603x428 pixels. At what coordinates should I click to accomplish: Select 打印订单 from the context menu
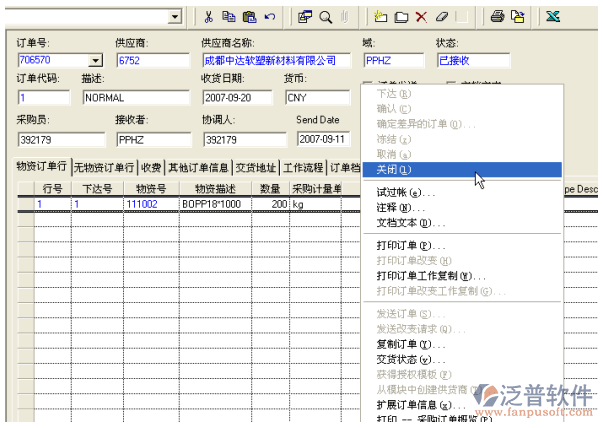click(411, 245)
